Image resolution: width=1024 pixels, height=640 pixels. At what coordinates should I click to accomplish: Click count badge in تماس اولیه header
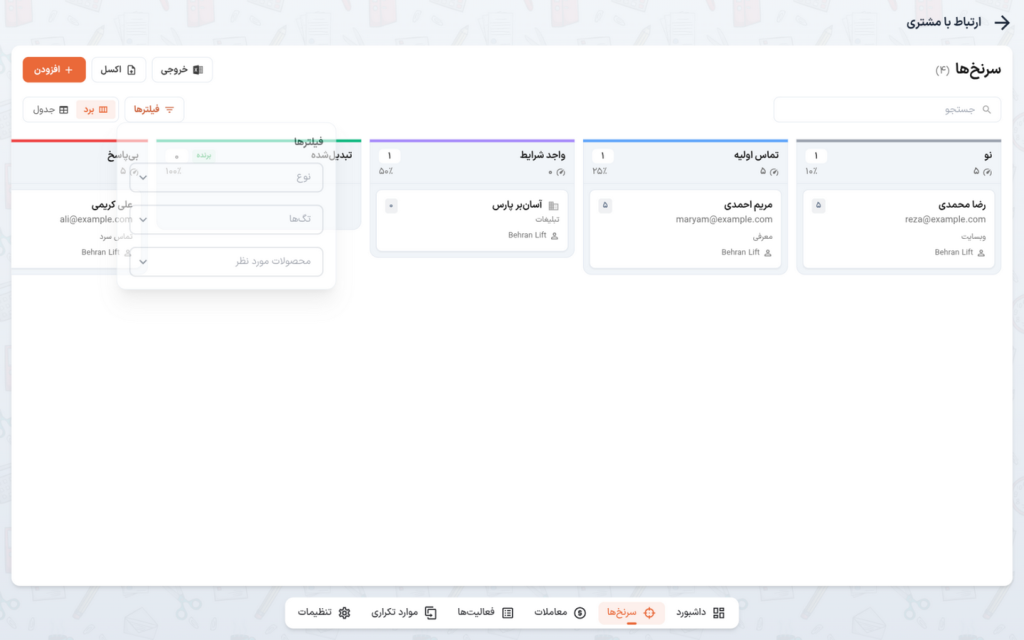point(602,155)
